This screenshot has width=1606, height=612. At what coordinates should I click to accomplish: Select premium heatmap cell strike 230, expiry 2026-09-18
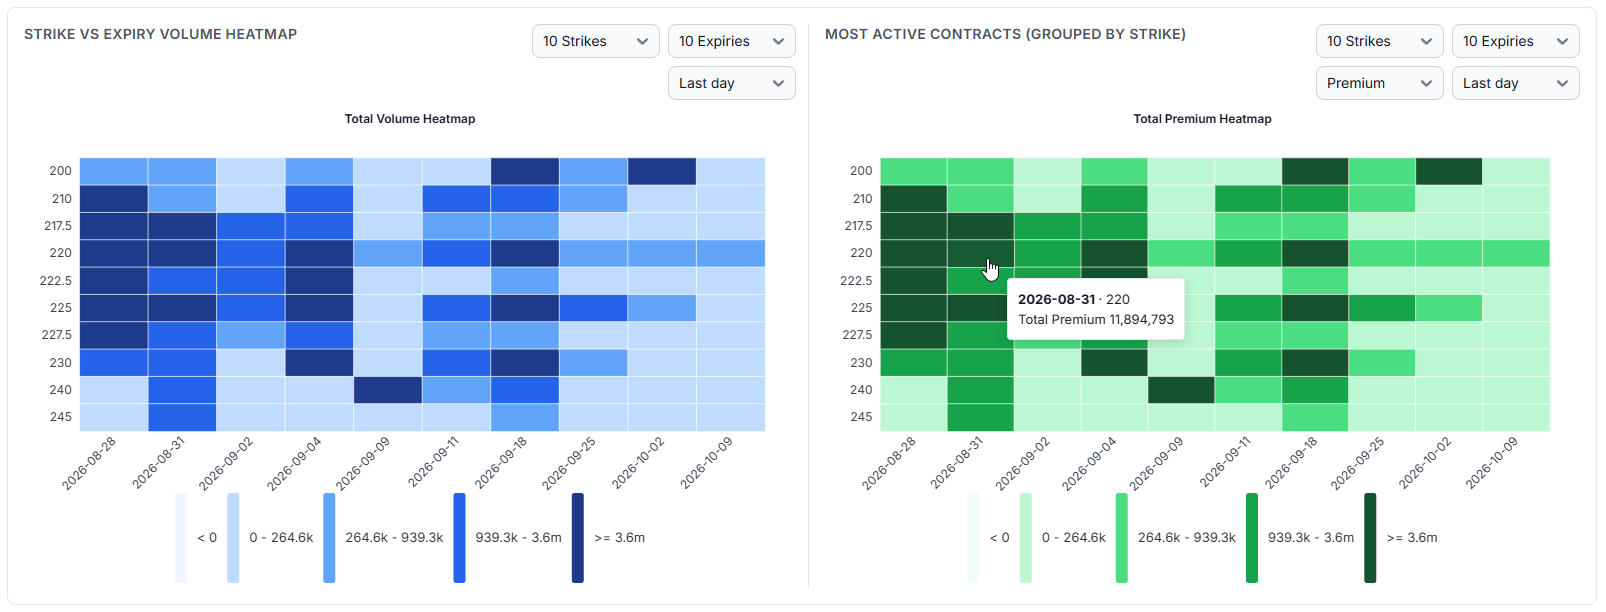tap(1315, 362)
